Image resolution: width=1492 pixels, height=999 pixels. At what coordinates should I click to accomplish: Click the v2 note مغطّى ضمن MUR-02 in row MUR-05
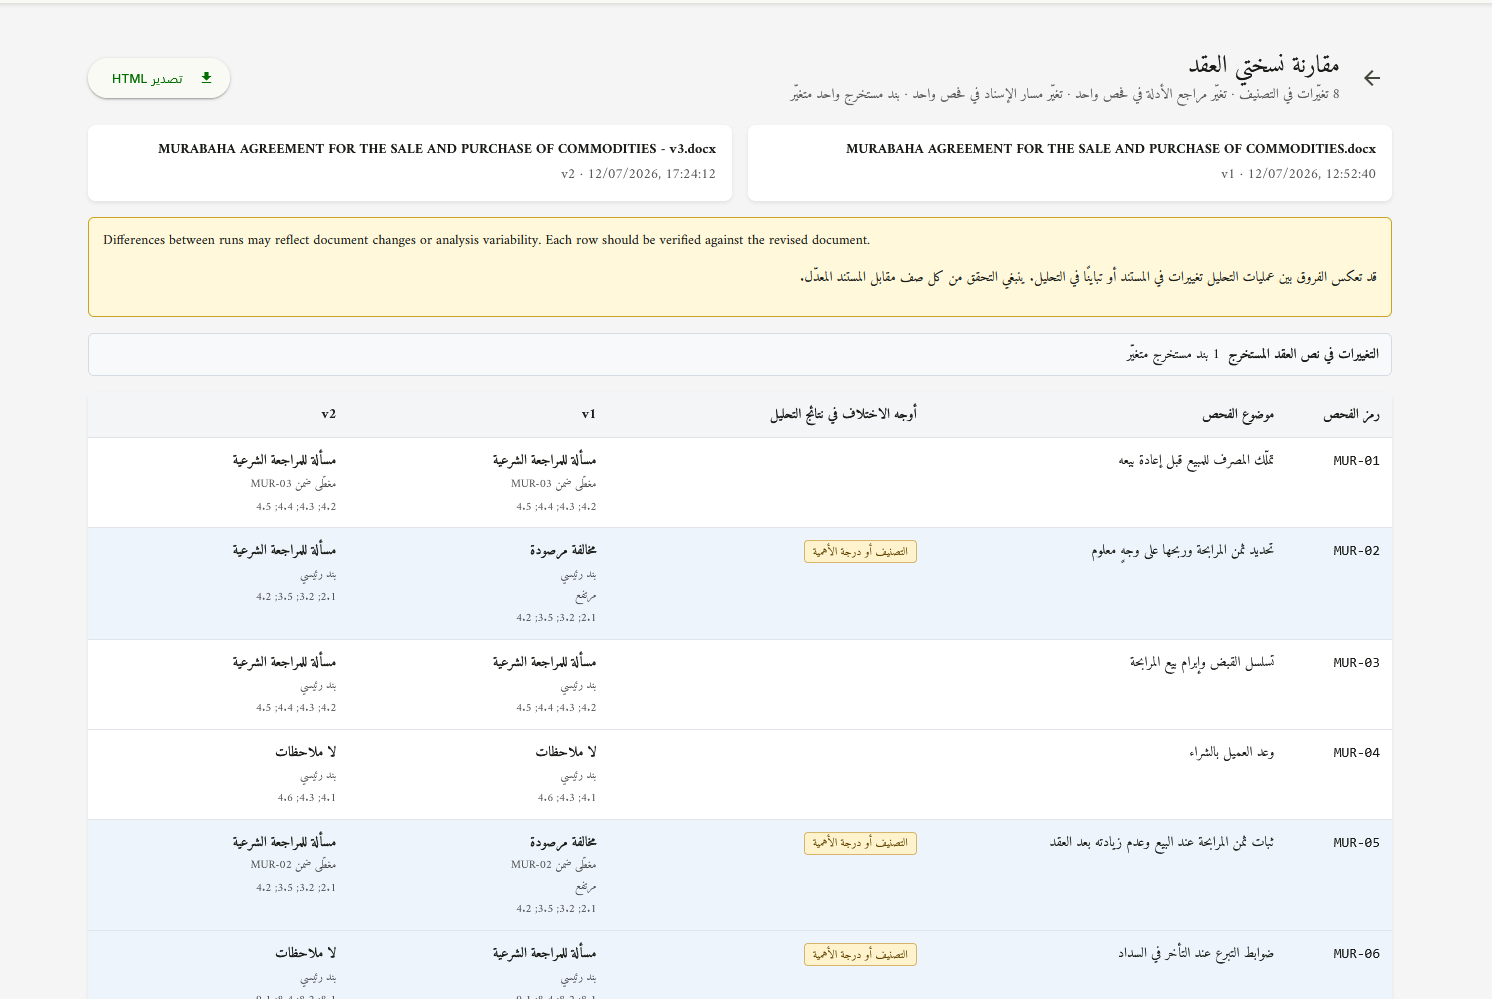tap(294, 865)
